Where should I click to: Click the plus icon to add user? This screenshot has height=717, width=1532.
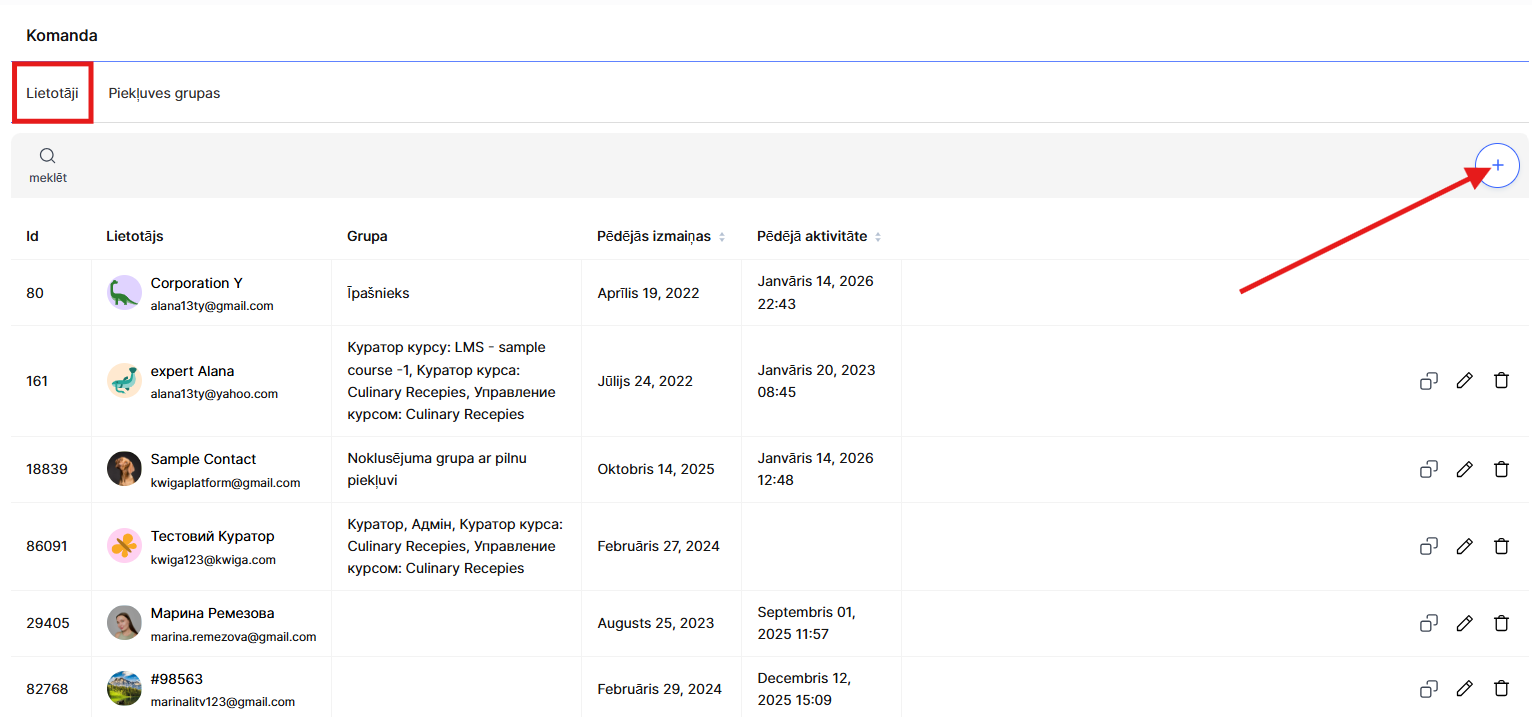[x=1497, y=166]
